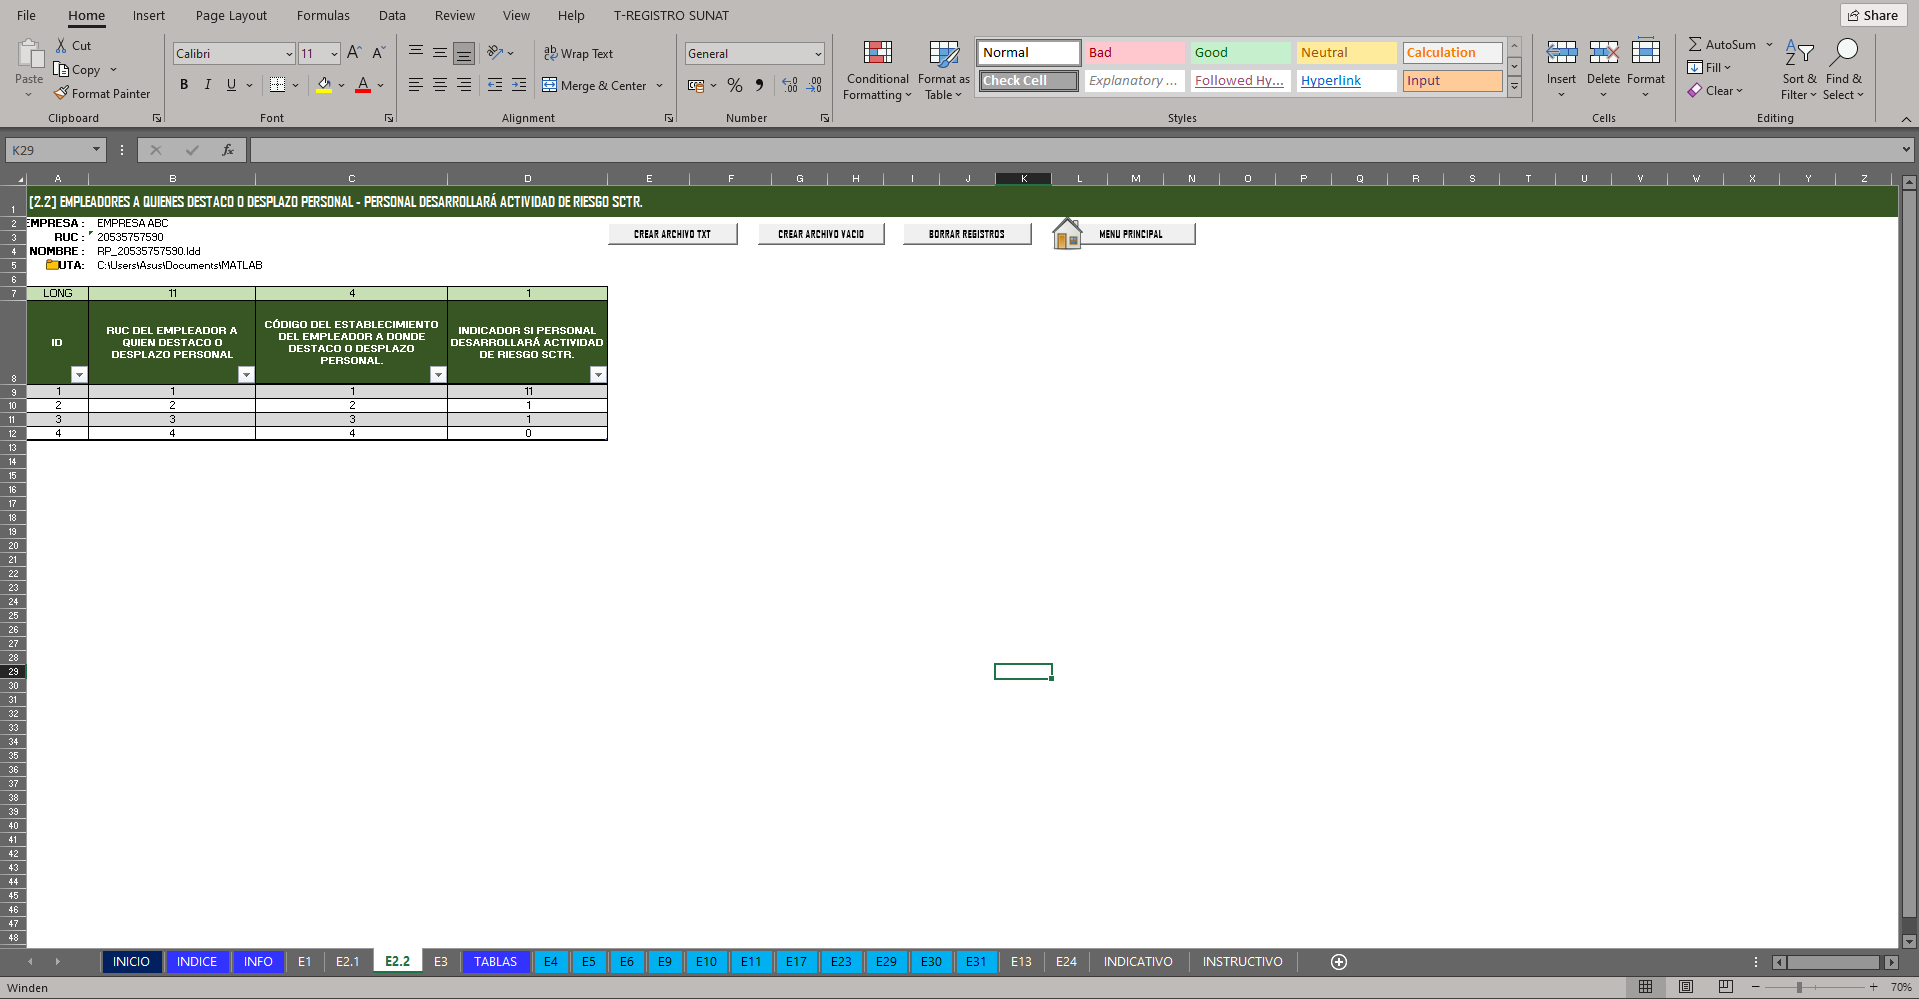
Task: Click the Cut scissors icon
Action: [61, 45]
